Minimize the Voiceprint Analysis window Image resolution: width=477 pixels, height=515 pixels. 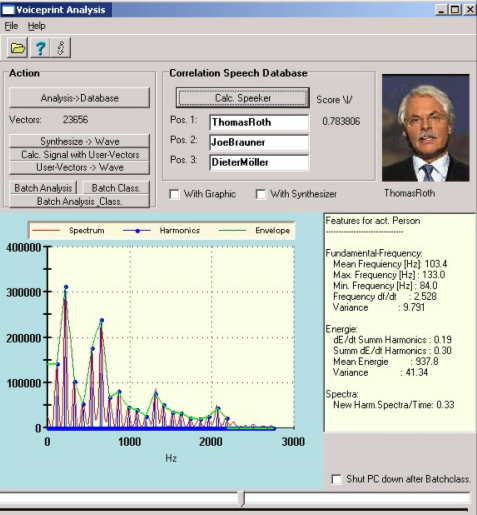pyautogui.click(x=441, y=10)
